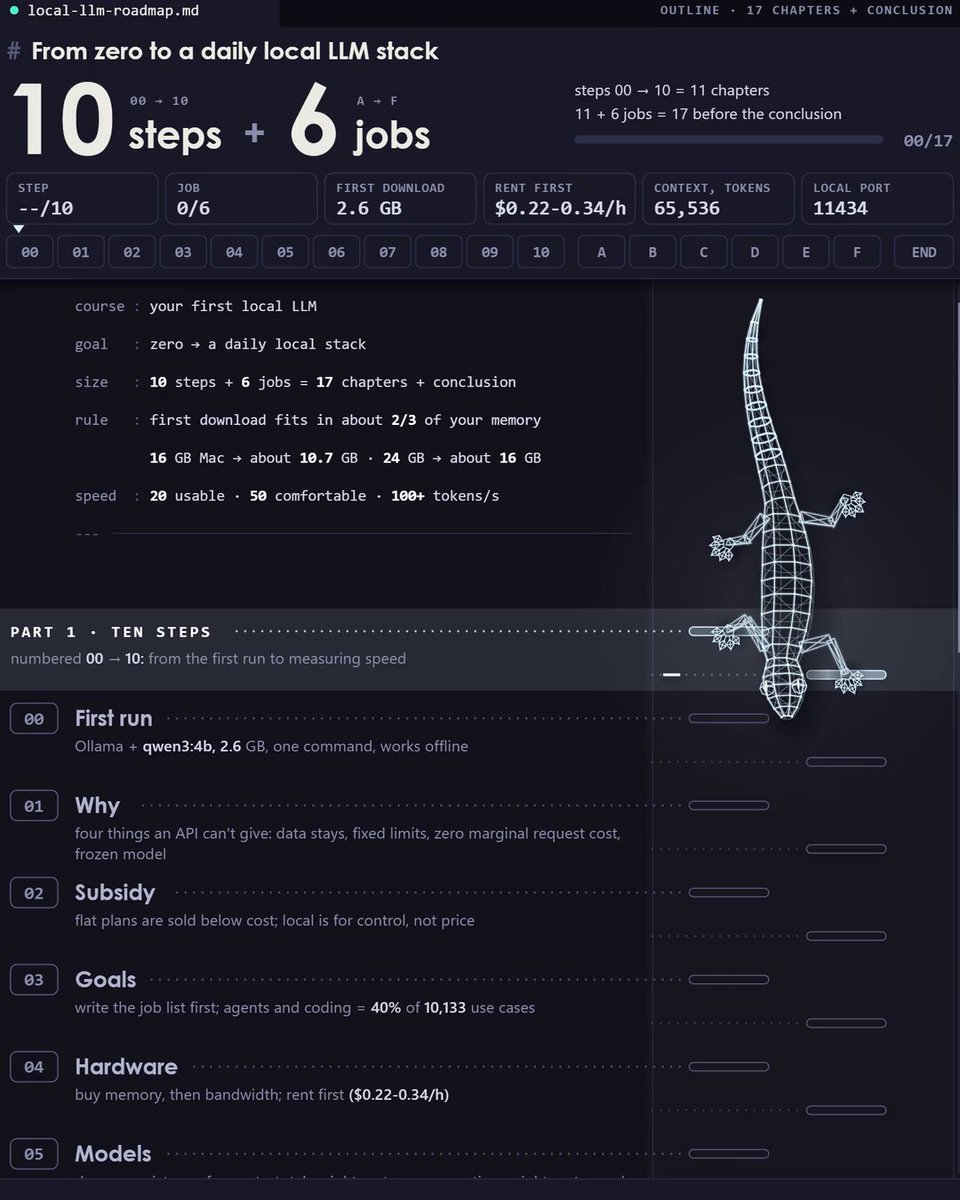Click the wireframe gecko illustration

(788, 510)
